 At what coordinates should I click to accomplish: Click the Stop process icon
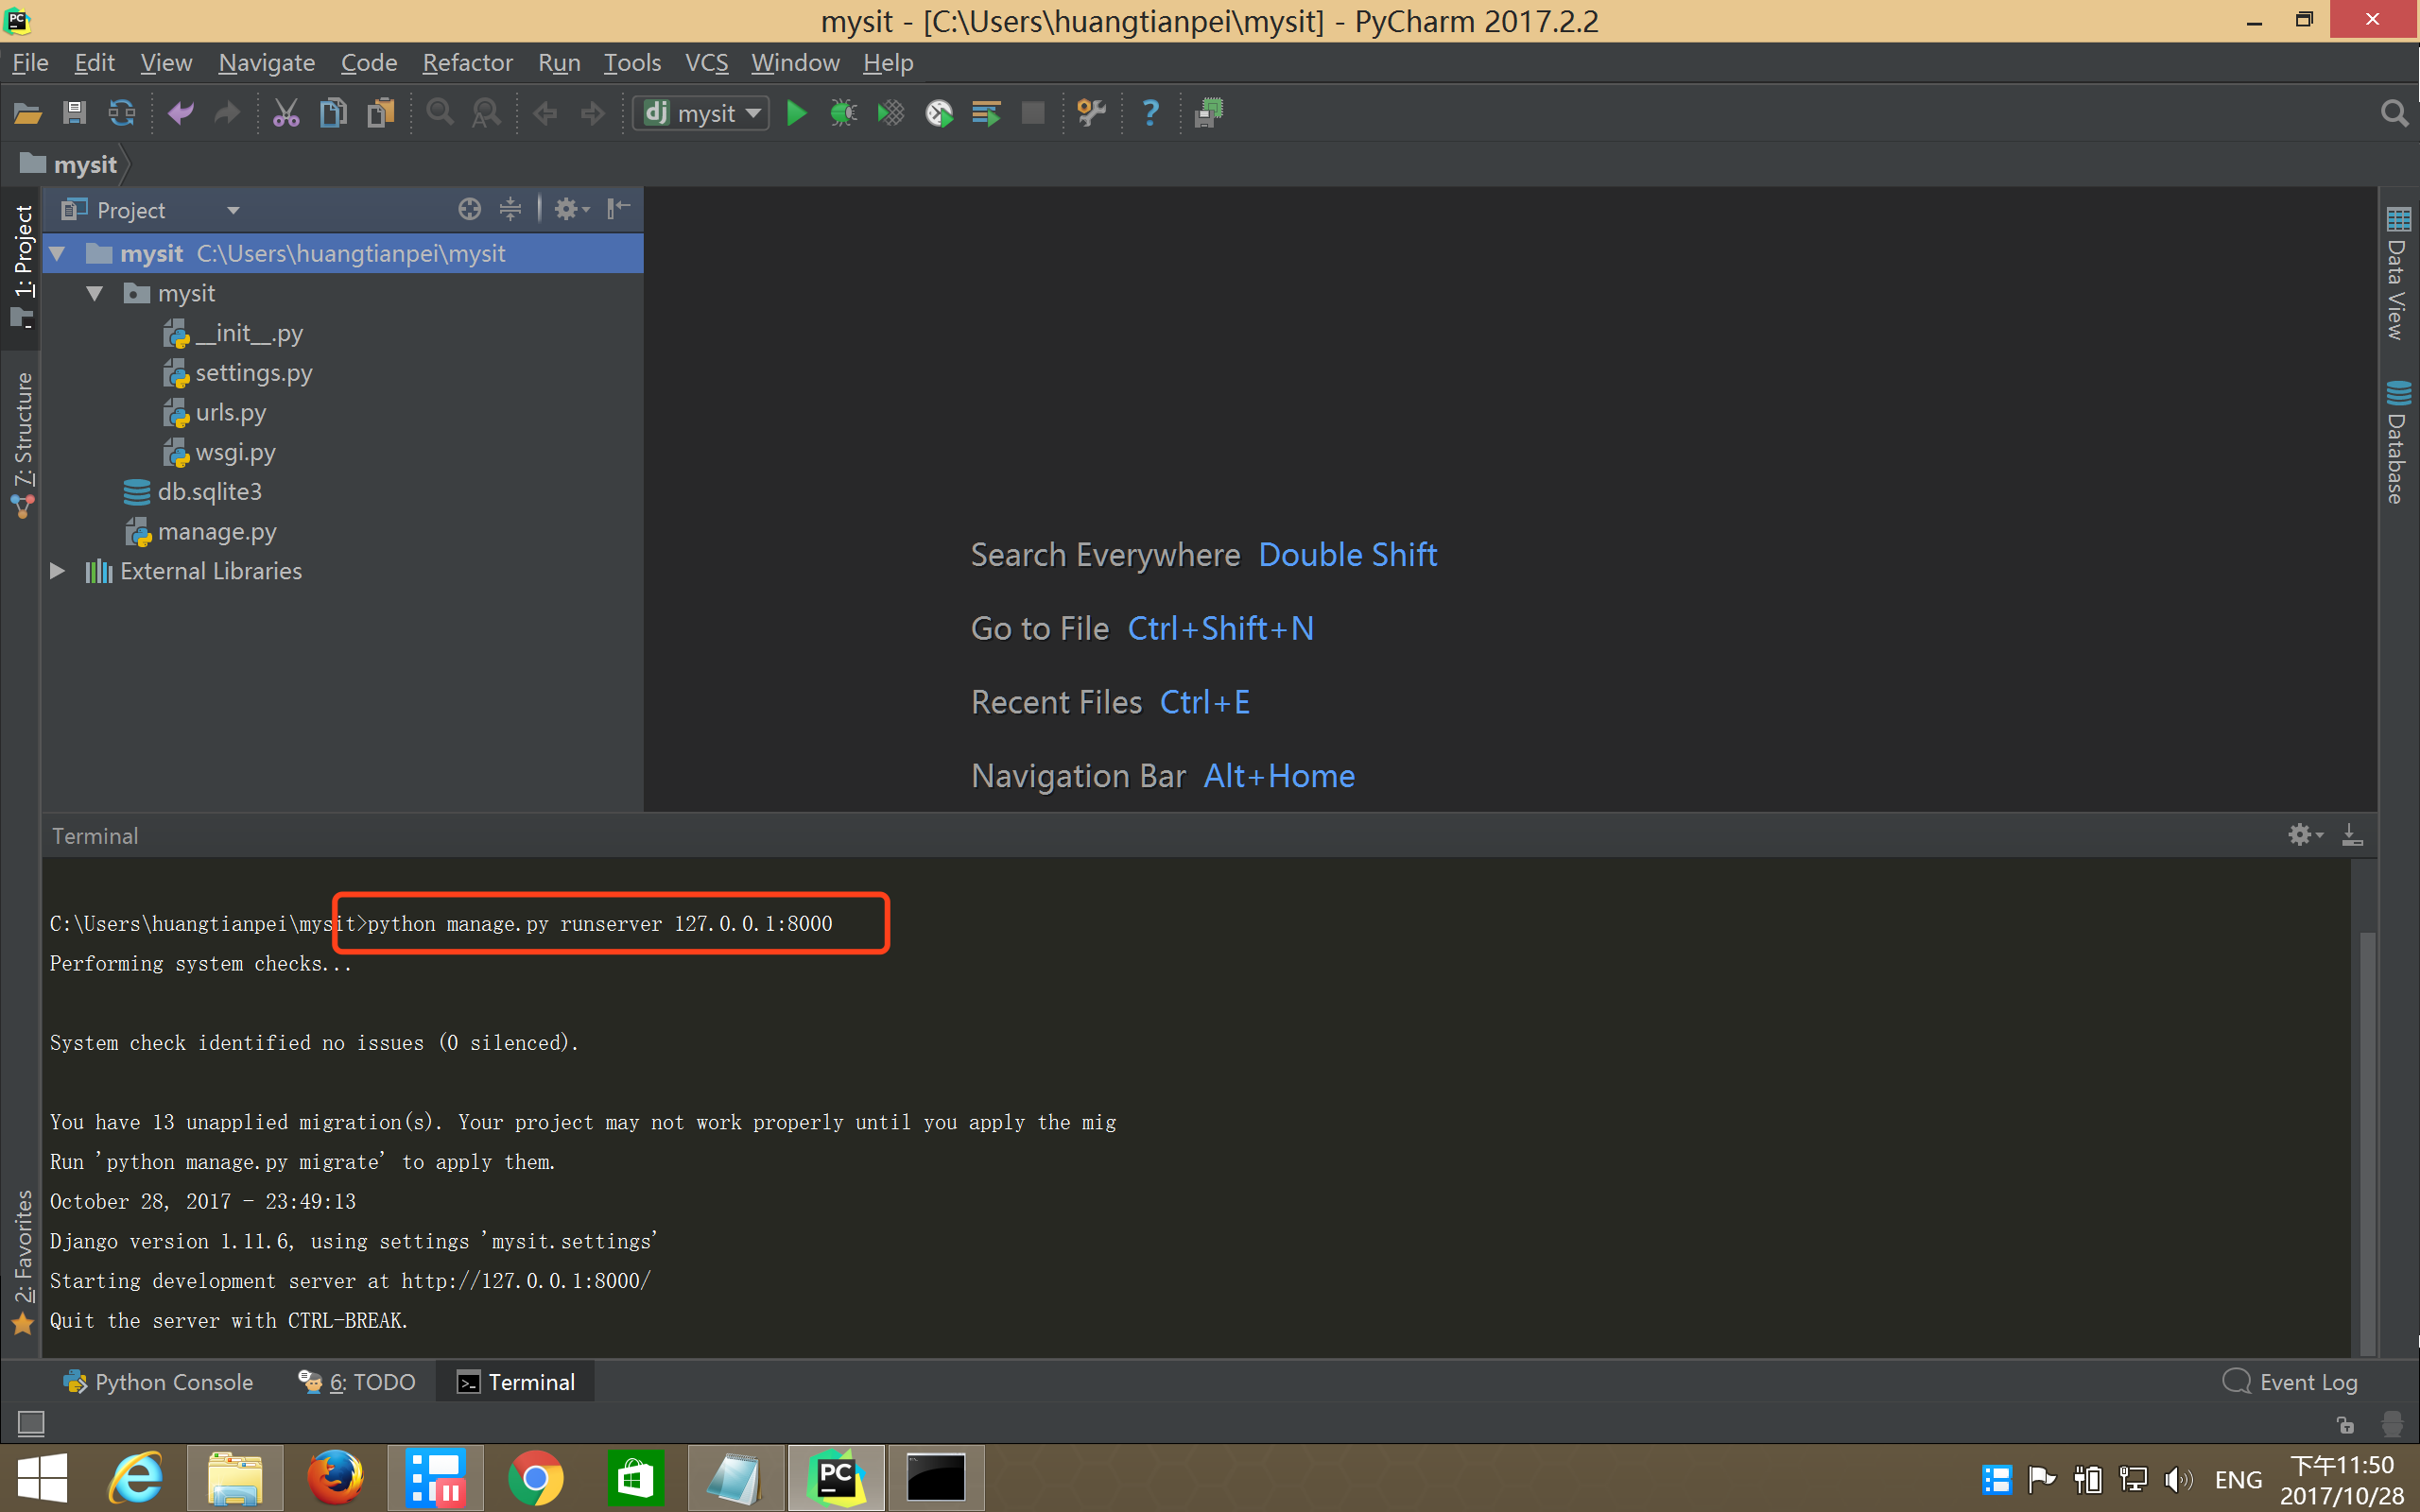pyautogui.click(x=1033, y=113)
